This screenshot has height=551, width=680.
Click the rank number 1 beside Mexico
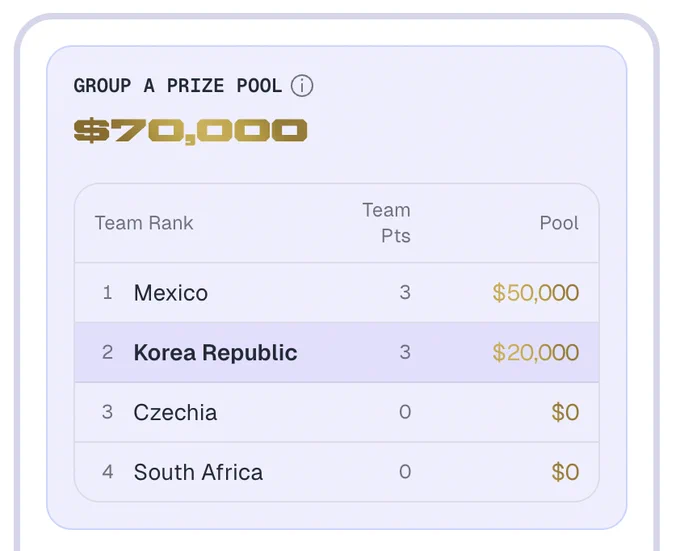coord(108,293)
